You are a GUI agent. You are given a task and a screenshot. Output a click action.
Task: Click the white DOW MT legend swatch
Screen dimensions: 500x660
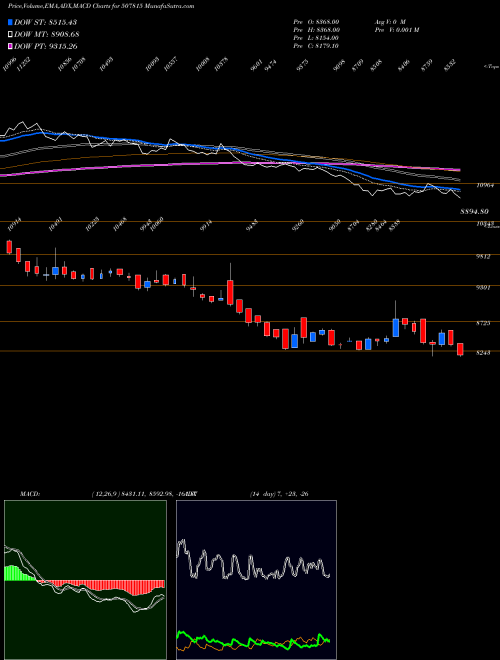tap(11, 34)
